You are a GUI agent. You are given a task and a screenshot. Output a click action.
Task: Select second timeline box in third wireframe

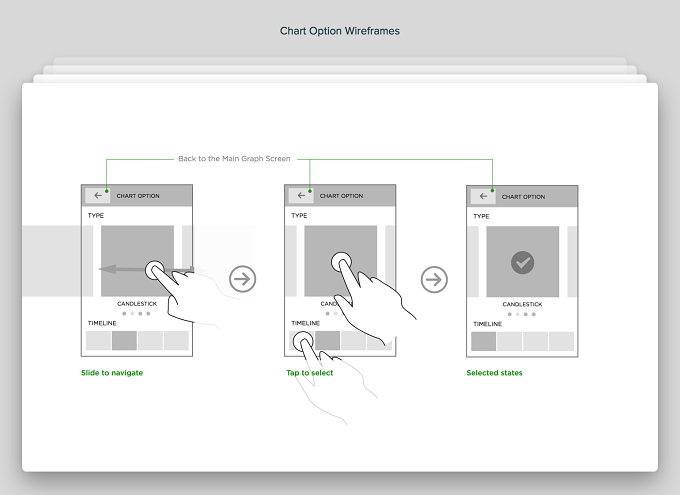coord(510,341)
